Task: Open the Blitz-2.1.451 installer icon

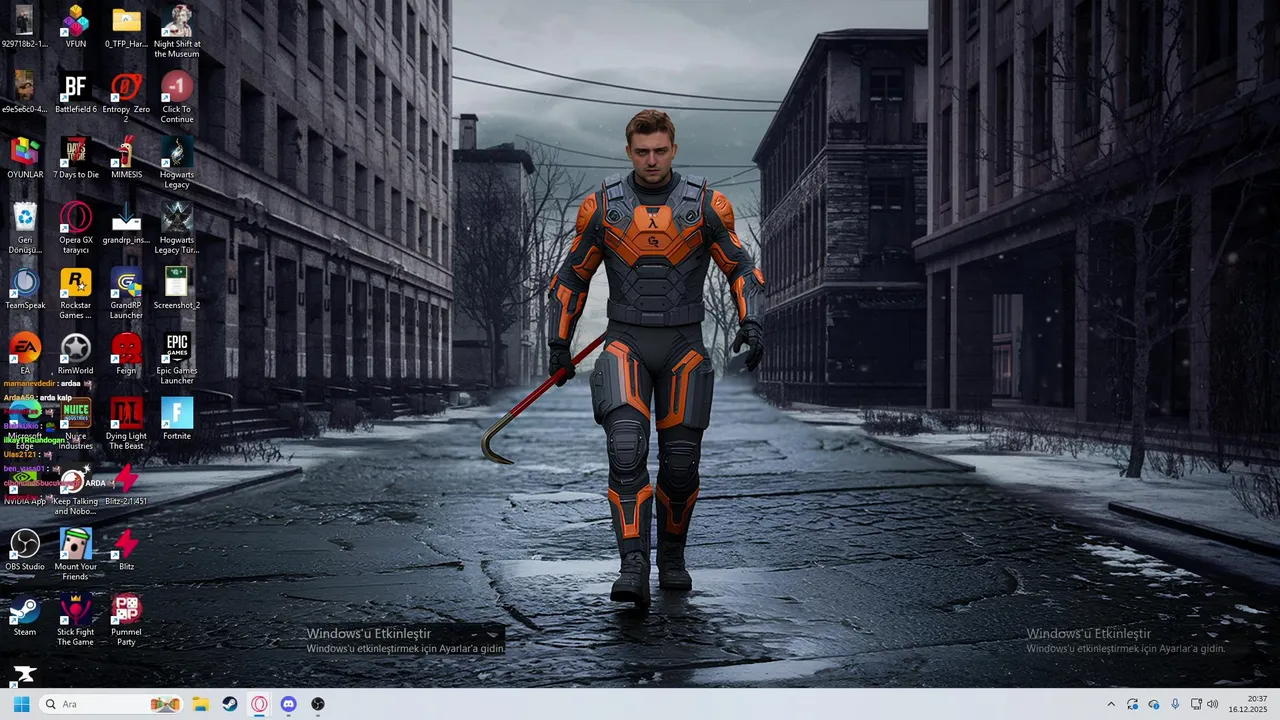Action: click(x=126, y=485)
